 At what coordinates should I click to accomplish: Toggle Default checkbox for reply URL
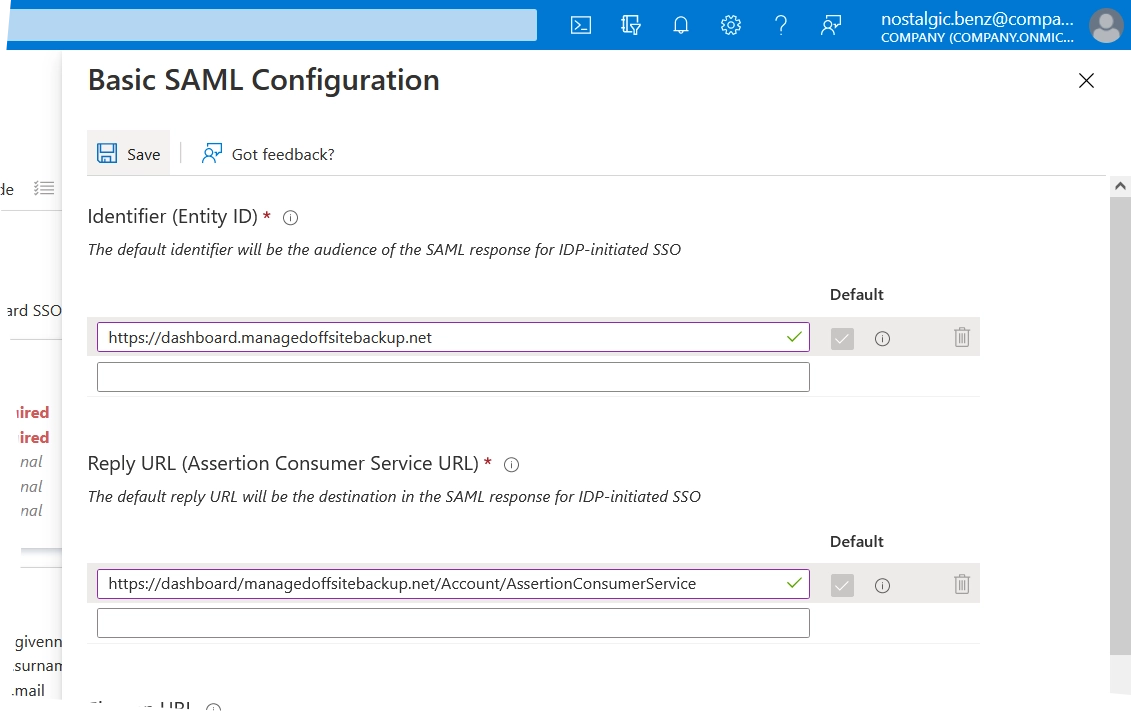842,585
